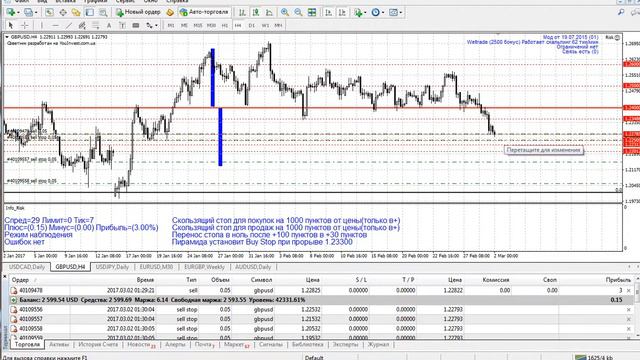This screenshot has height=360, width=640.
Task: Open the Profiles icon in toolbar
Action: point(28,12)
